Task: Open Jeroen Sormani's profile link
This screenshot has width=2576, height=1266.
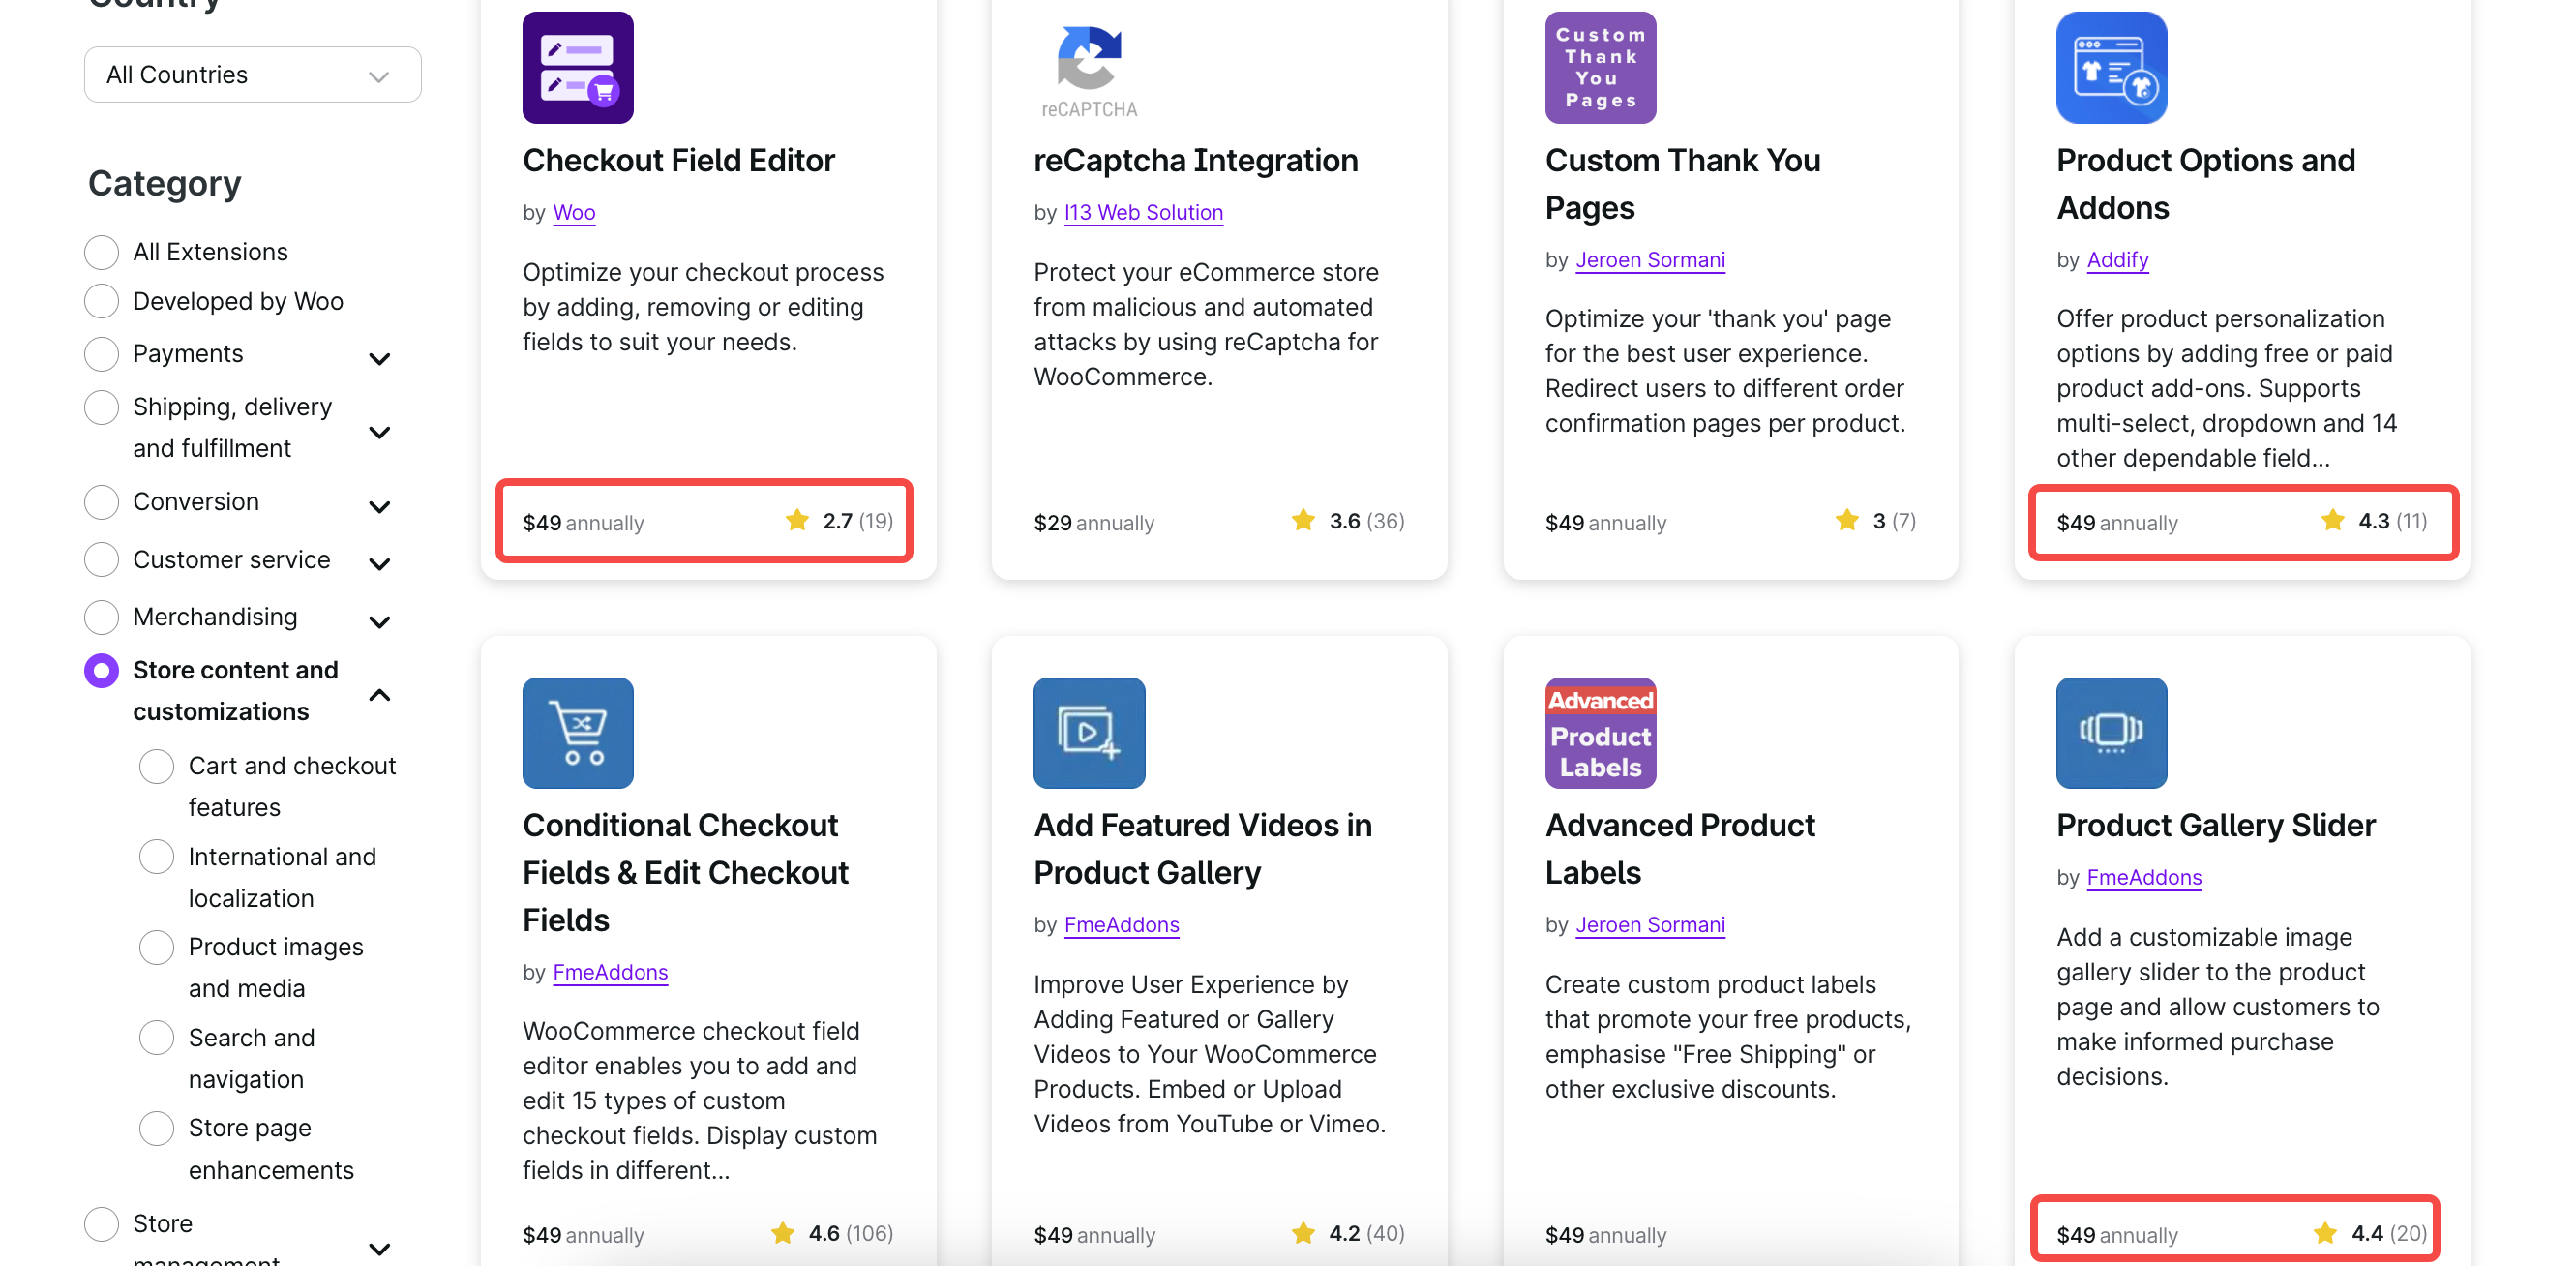Action: (1650, 259)
